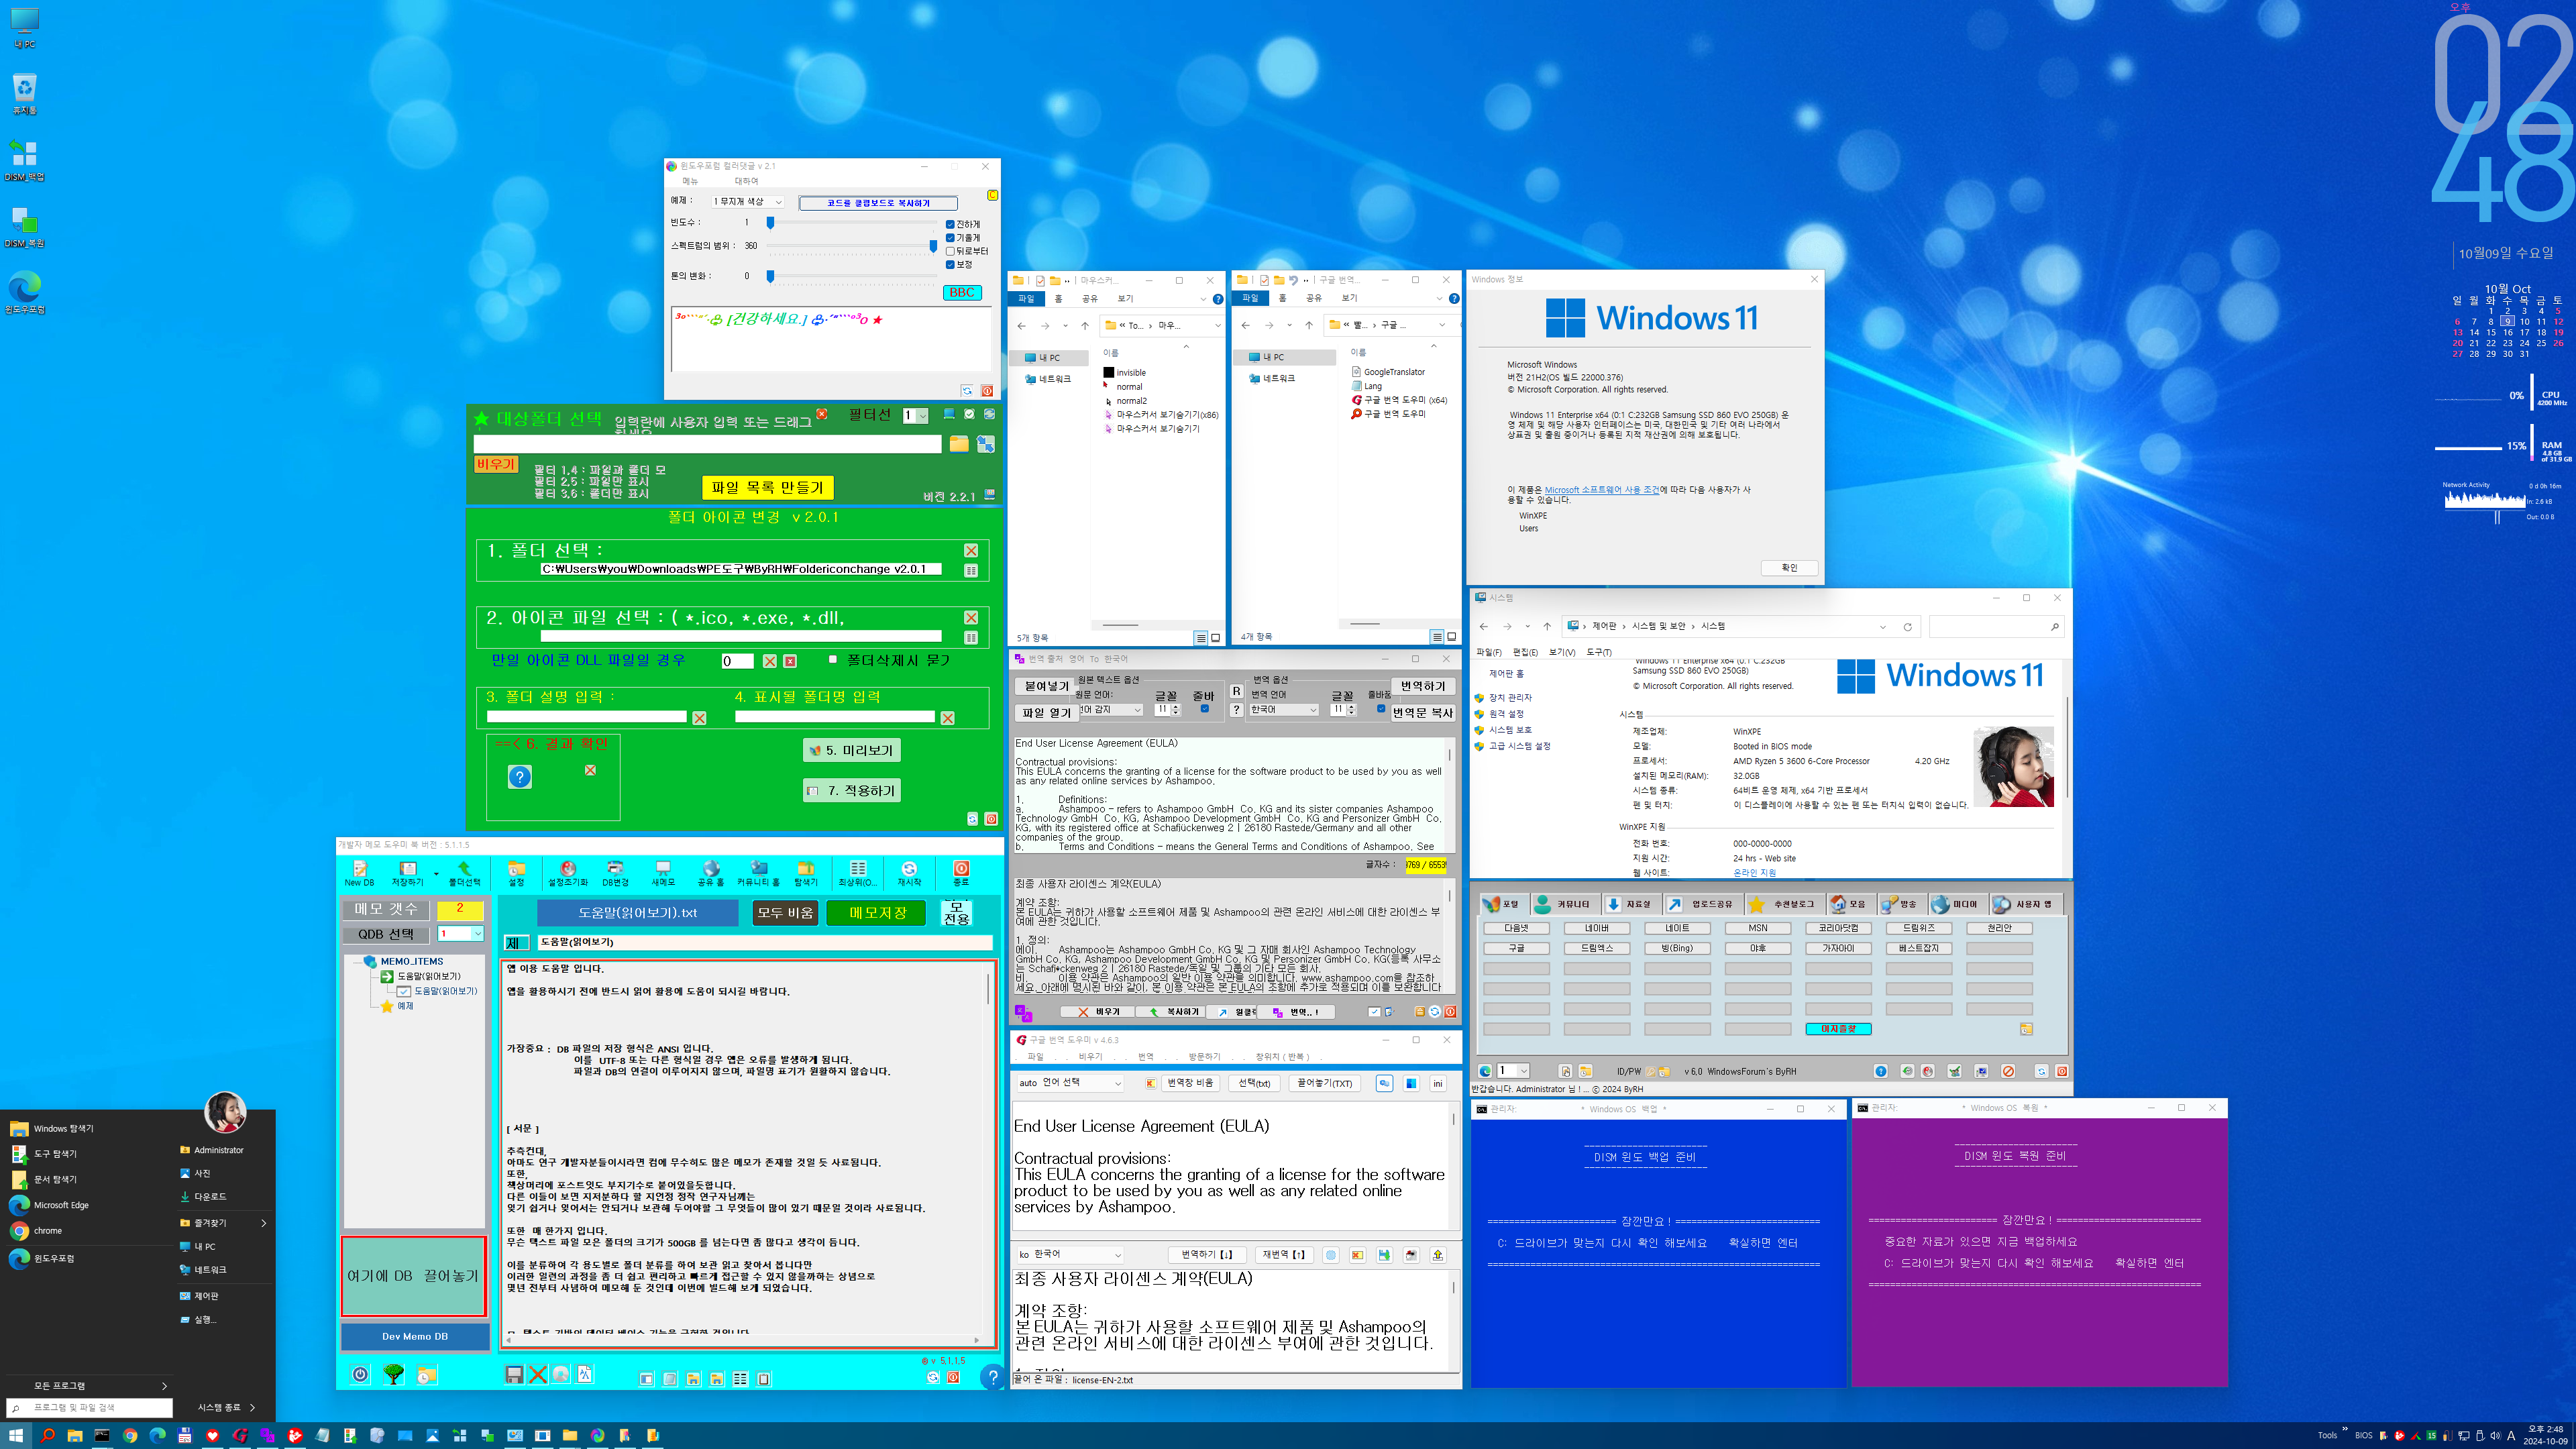The image size is (2576, 1449).
Task: Open QDB 선택 number dropdown
Action: click(x=461, y=933)
